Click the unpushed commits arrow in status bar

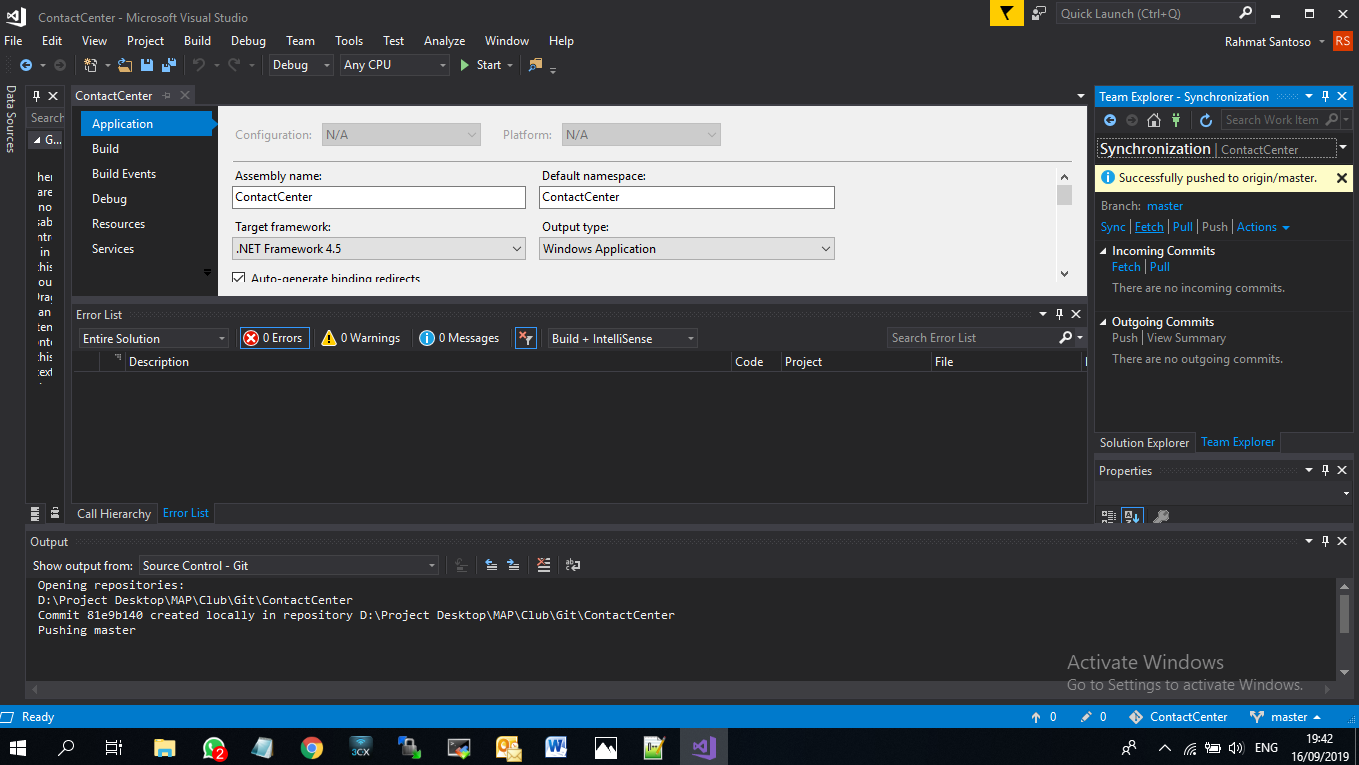point(1036,717)
